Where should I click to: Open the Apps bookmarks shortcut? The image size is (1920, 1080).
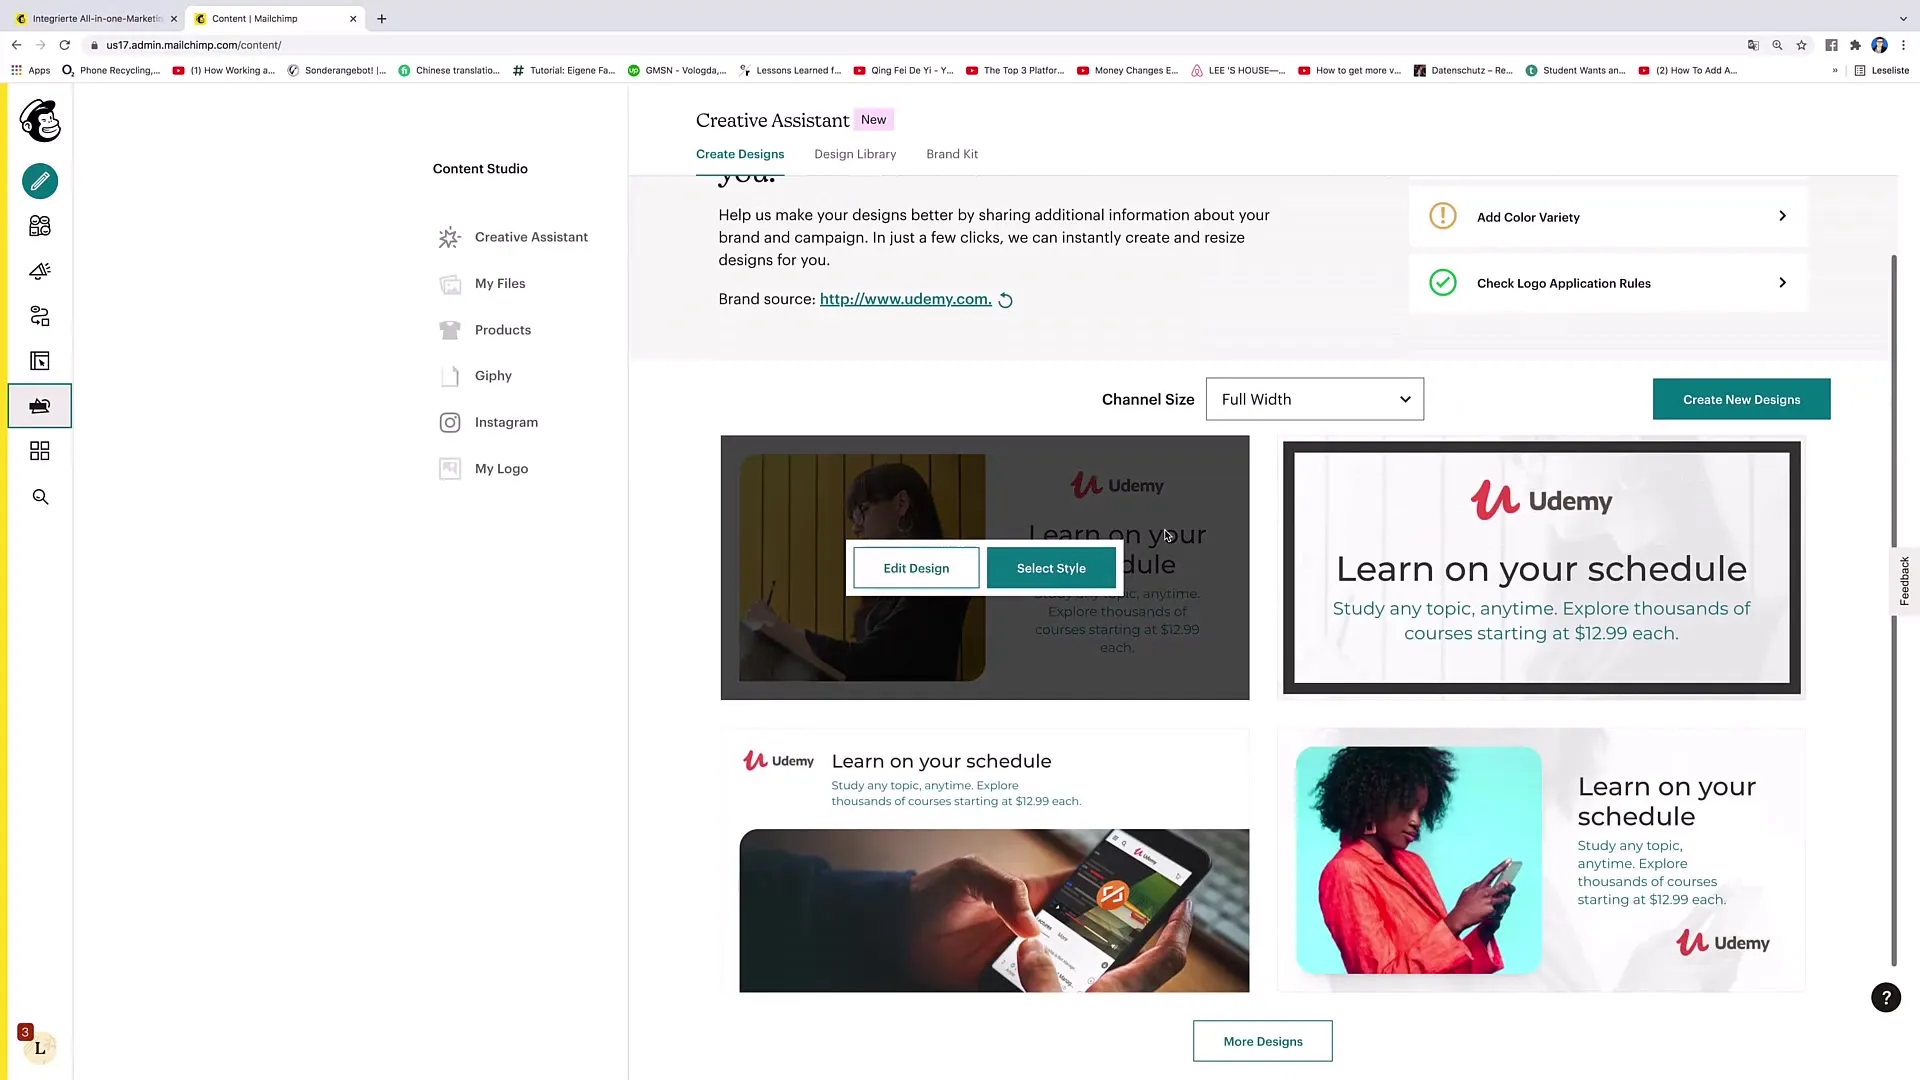tap(30, 70)
